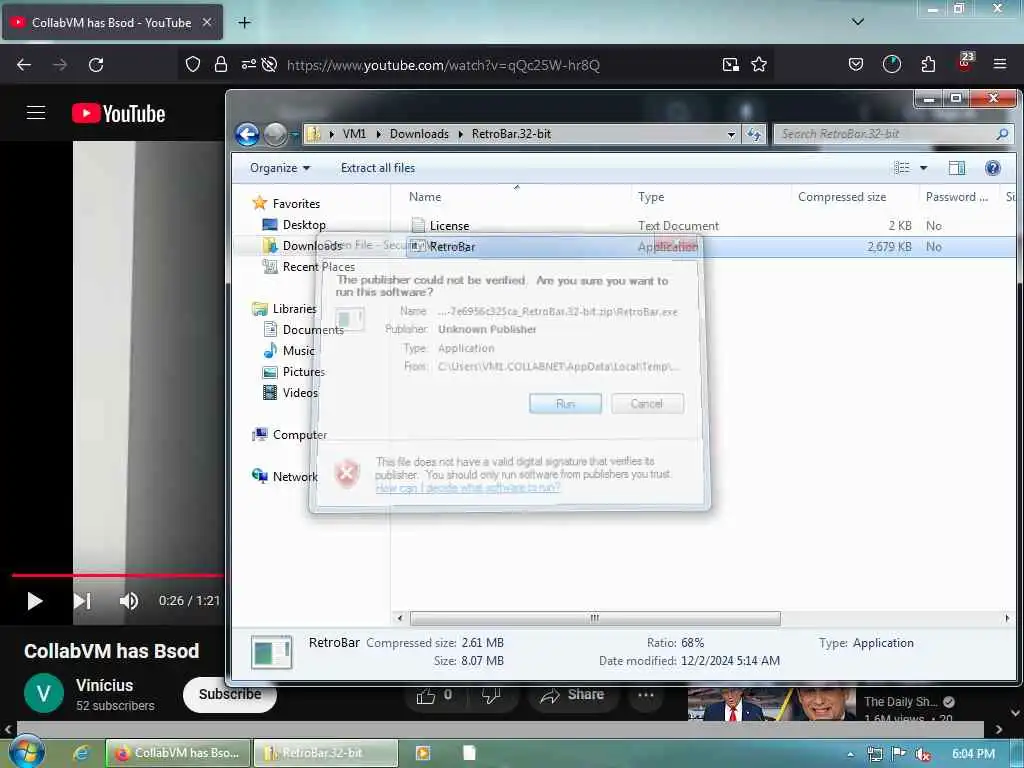List all tabs dropdown arrow
The height and width of the screenshot is (768, 1024).
[x=857, y=22]
